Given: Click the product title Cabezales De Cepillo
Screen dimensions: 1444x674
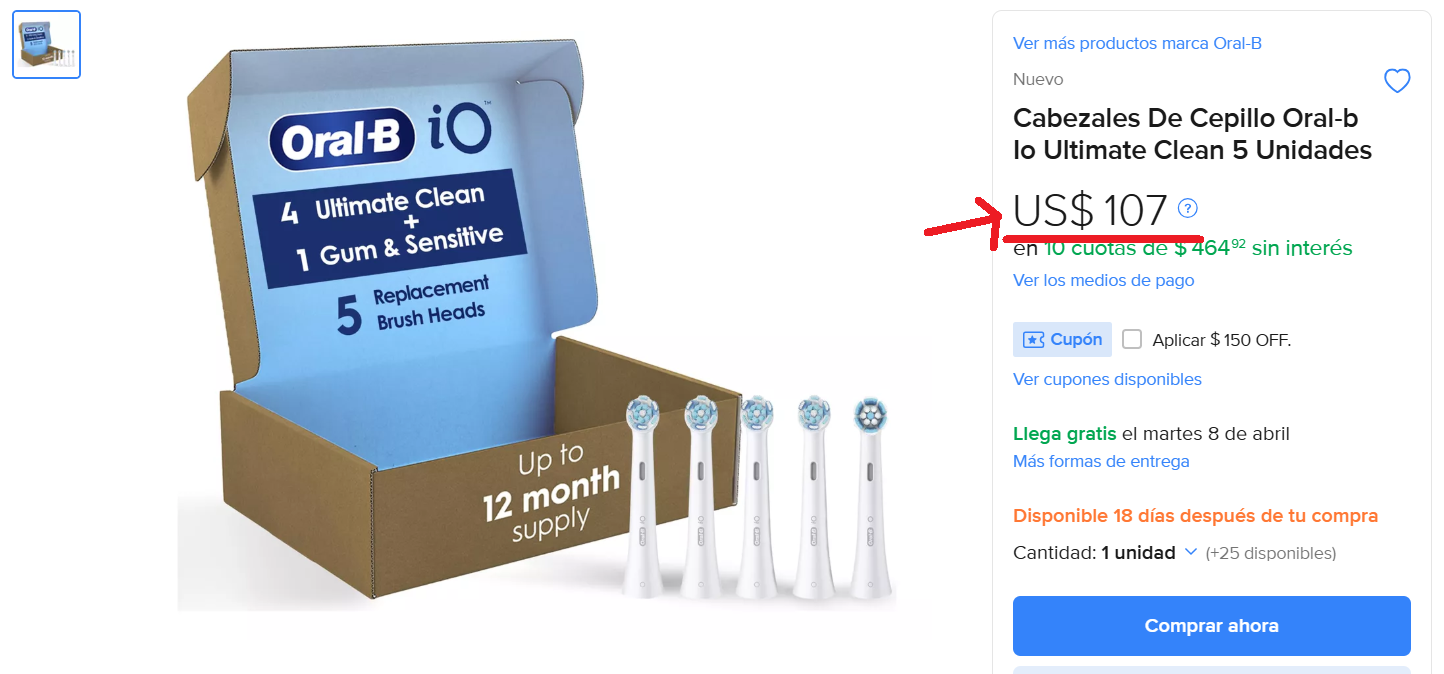Looking at the screenshot, I should [1192, 134].
